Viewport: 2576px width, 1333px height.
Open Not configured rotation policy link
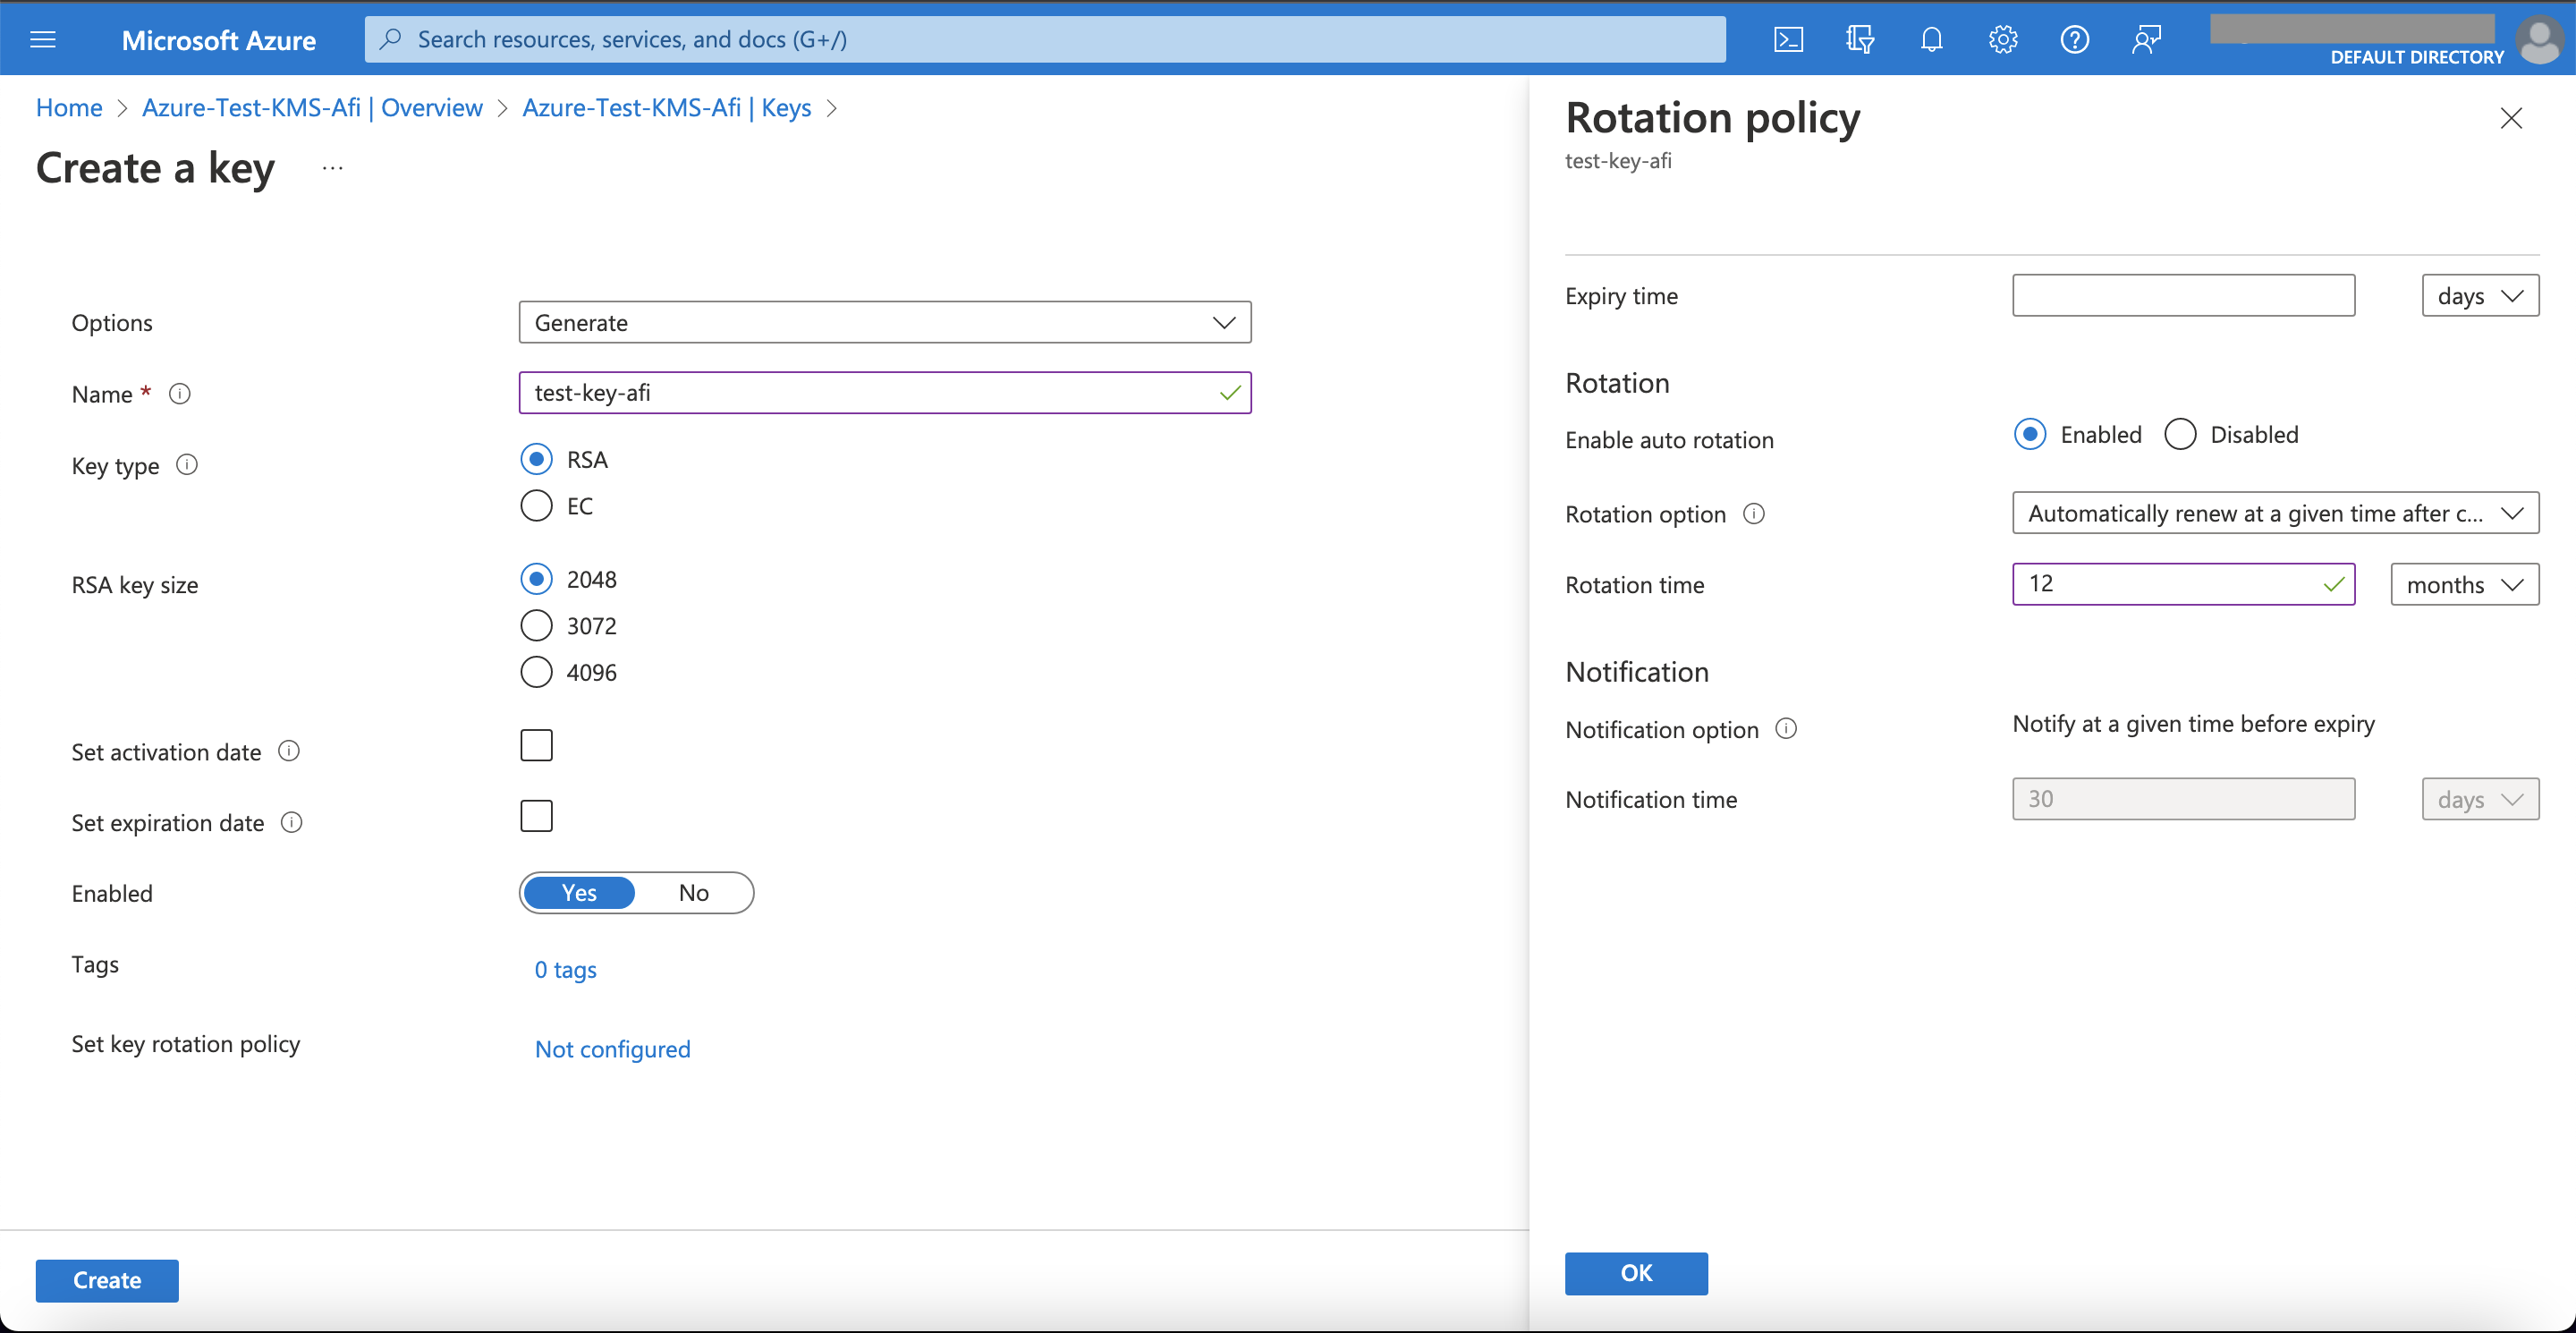(x=612, y=1049)
